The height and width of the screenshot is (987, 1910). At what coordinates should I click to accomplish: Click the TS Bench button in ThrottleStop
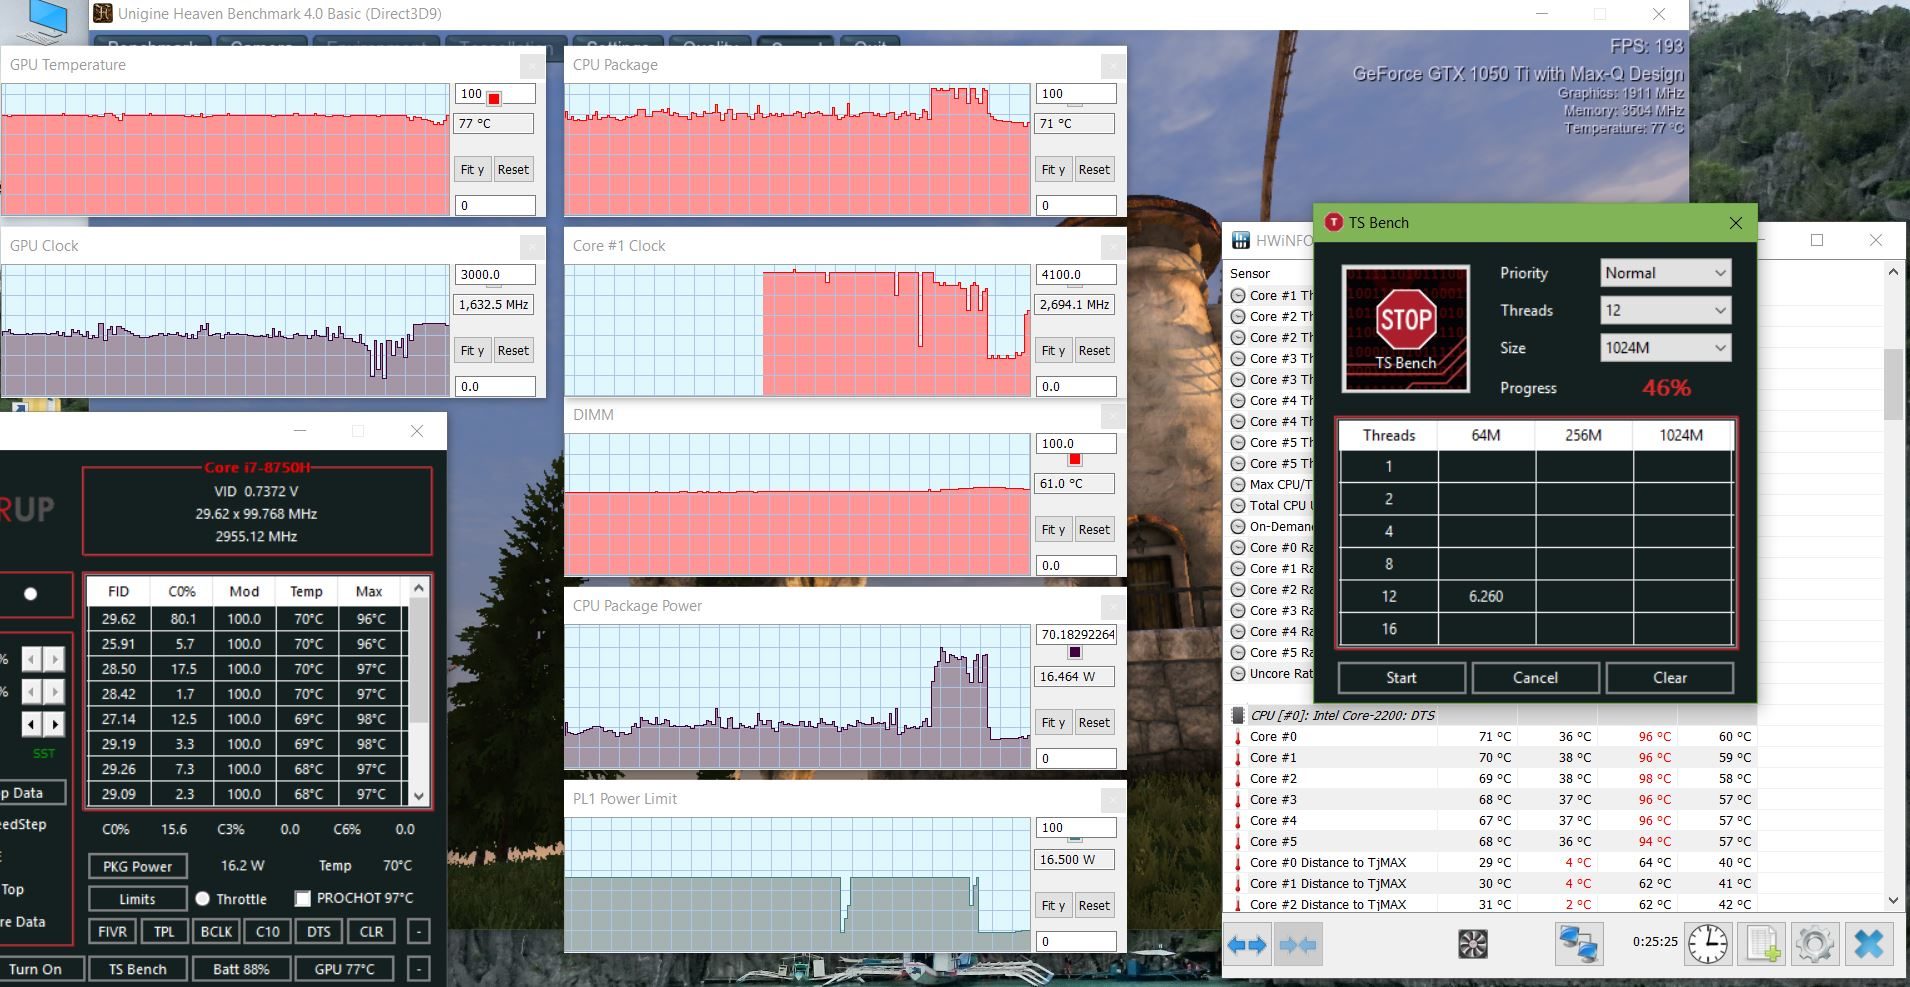point(137,969)
